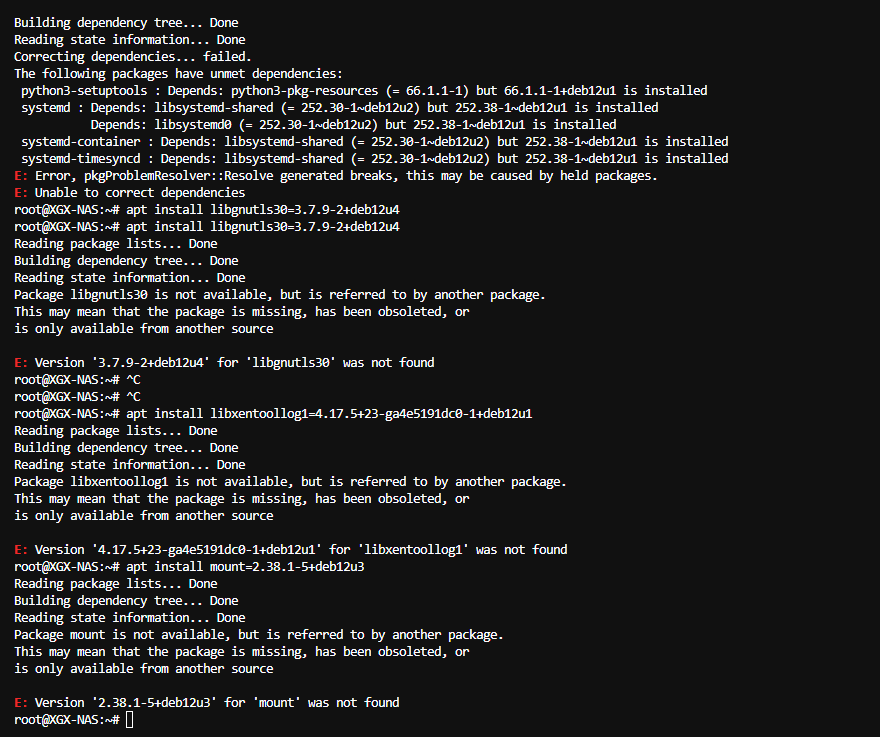The width and height of the screenshot is (880, 737).
Task: Click the libsystemd0 Depends line
Action: point(354,125)
